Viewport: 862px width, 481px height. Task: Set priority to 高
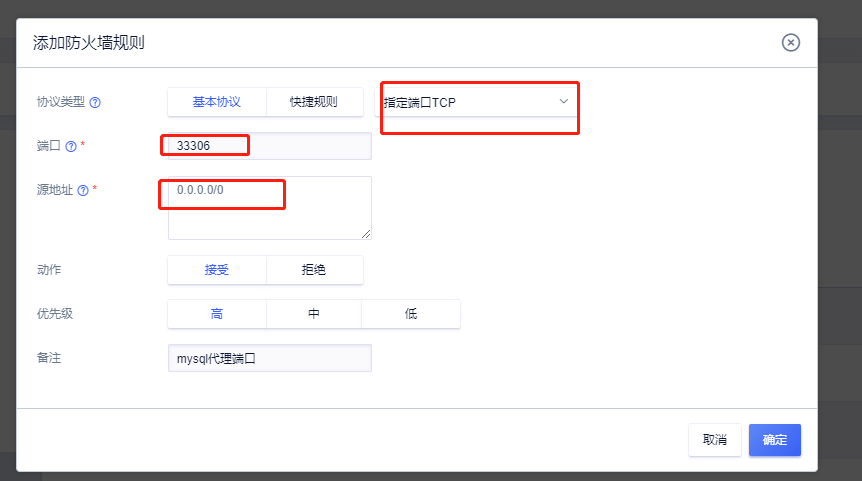217,314
